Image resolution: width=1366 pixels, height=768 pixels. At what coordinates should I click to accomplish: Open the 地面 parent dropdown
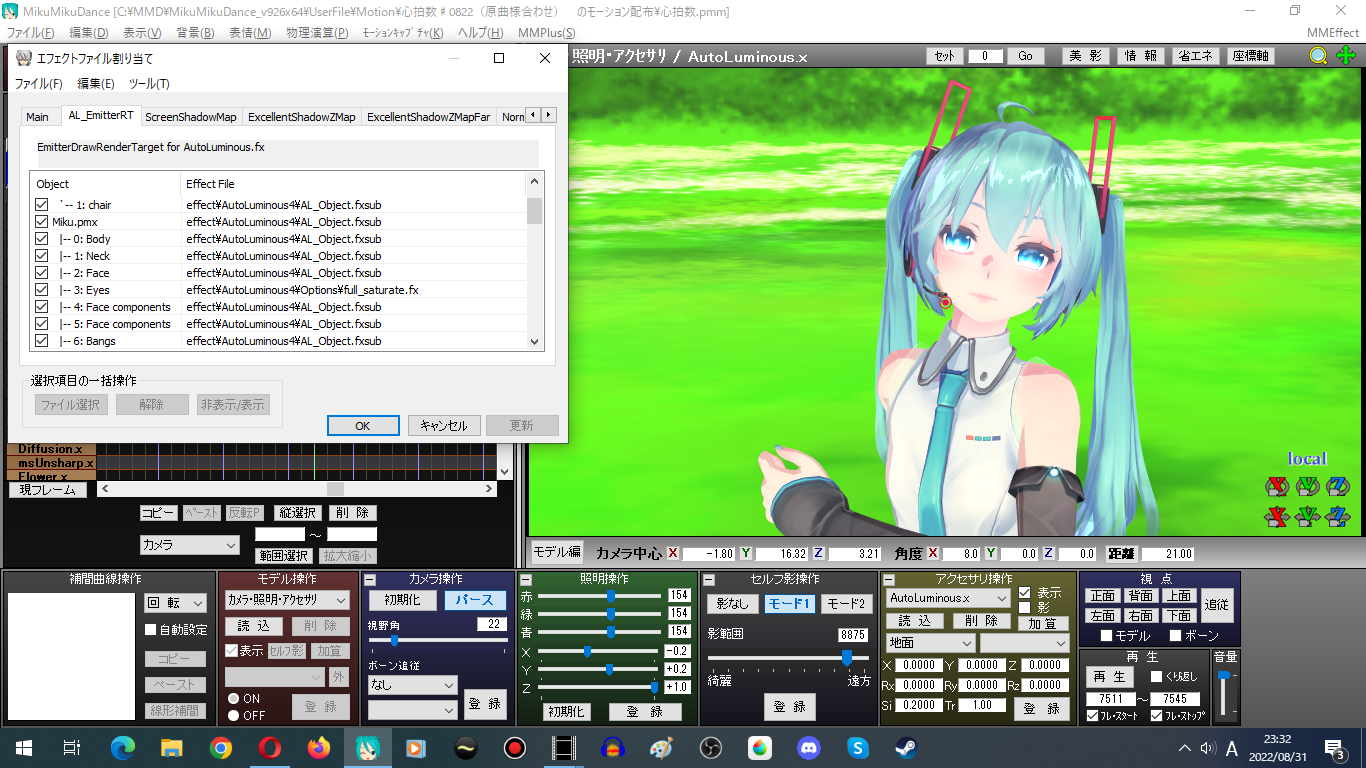click(930, 643)
